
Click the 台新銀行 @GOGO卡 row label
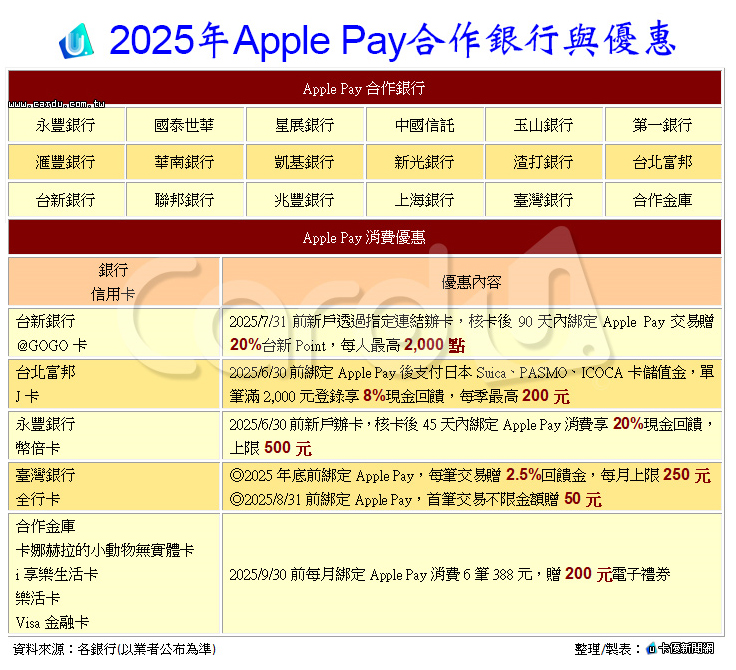pos(114,333)
